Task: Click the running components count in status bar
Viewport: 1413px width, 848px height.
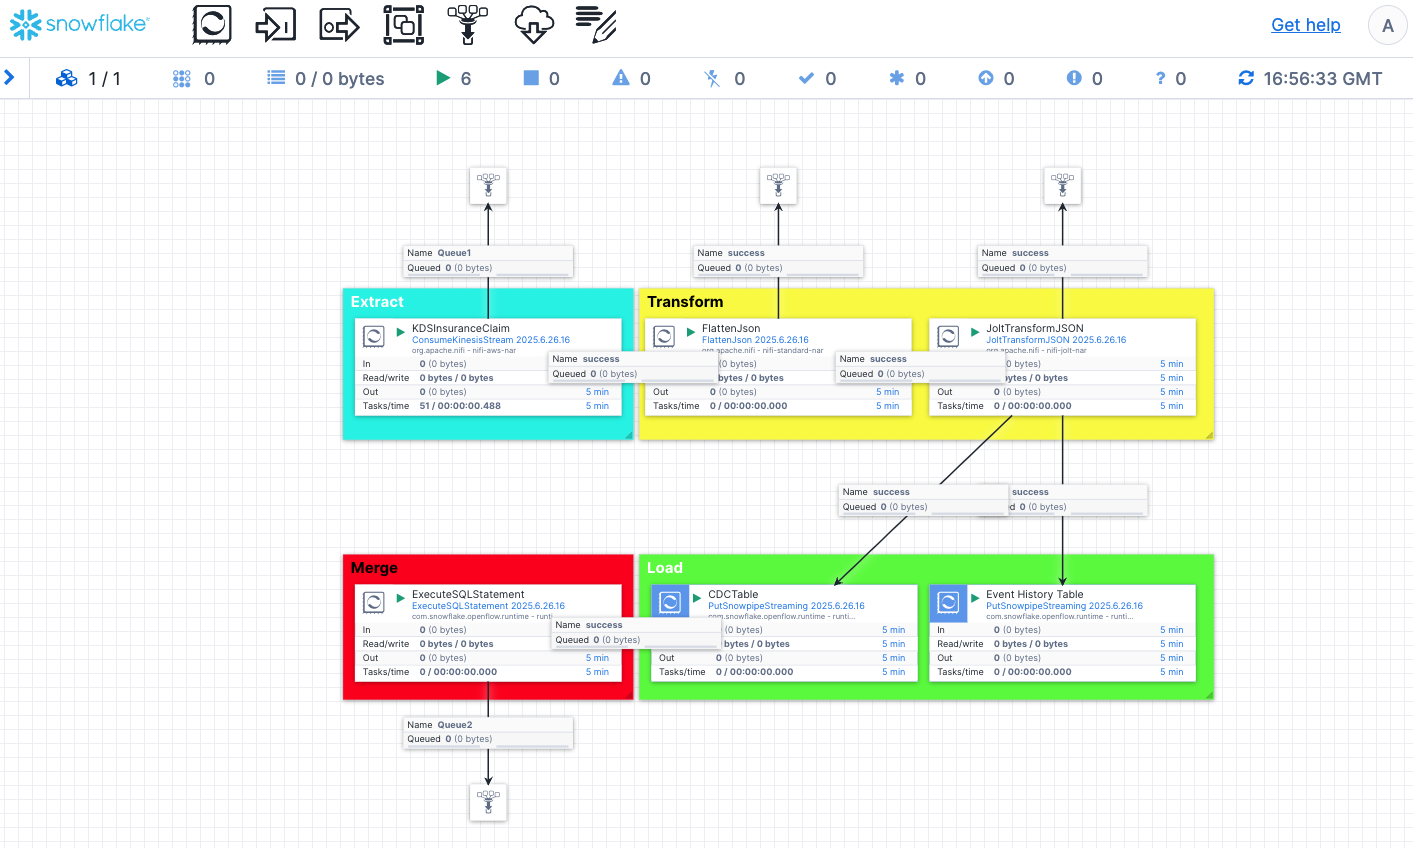Action: click(454, 78)
